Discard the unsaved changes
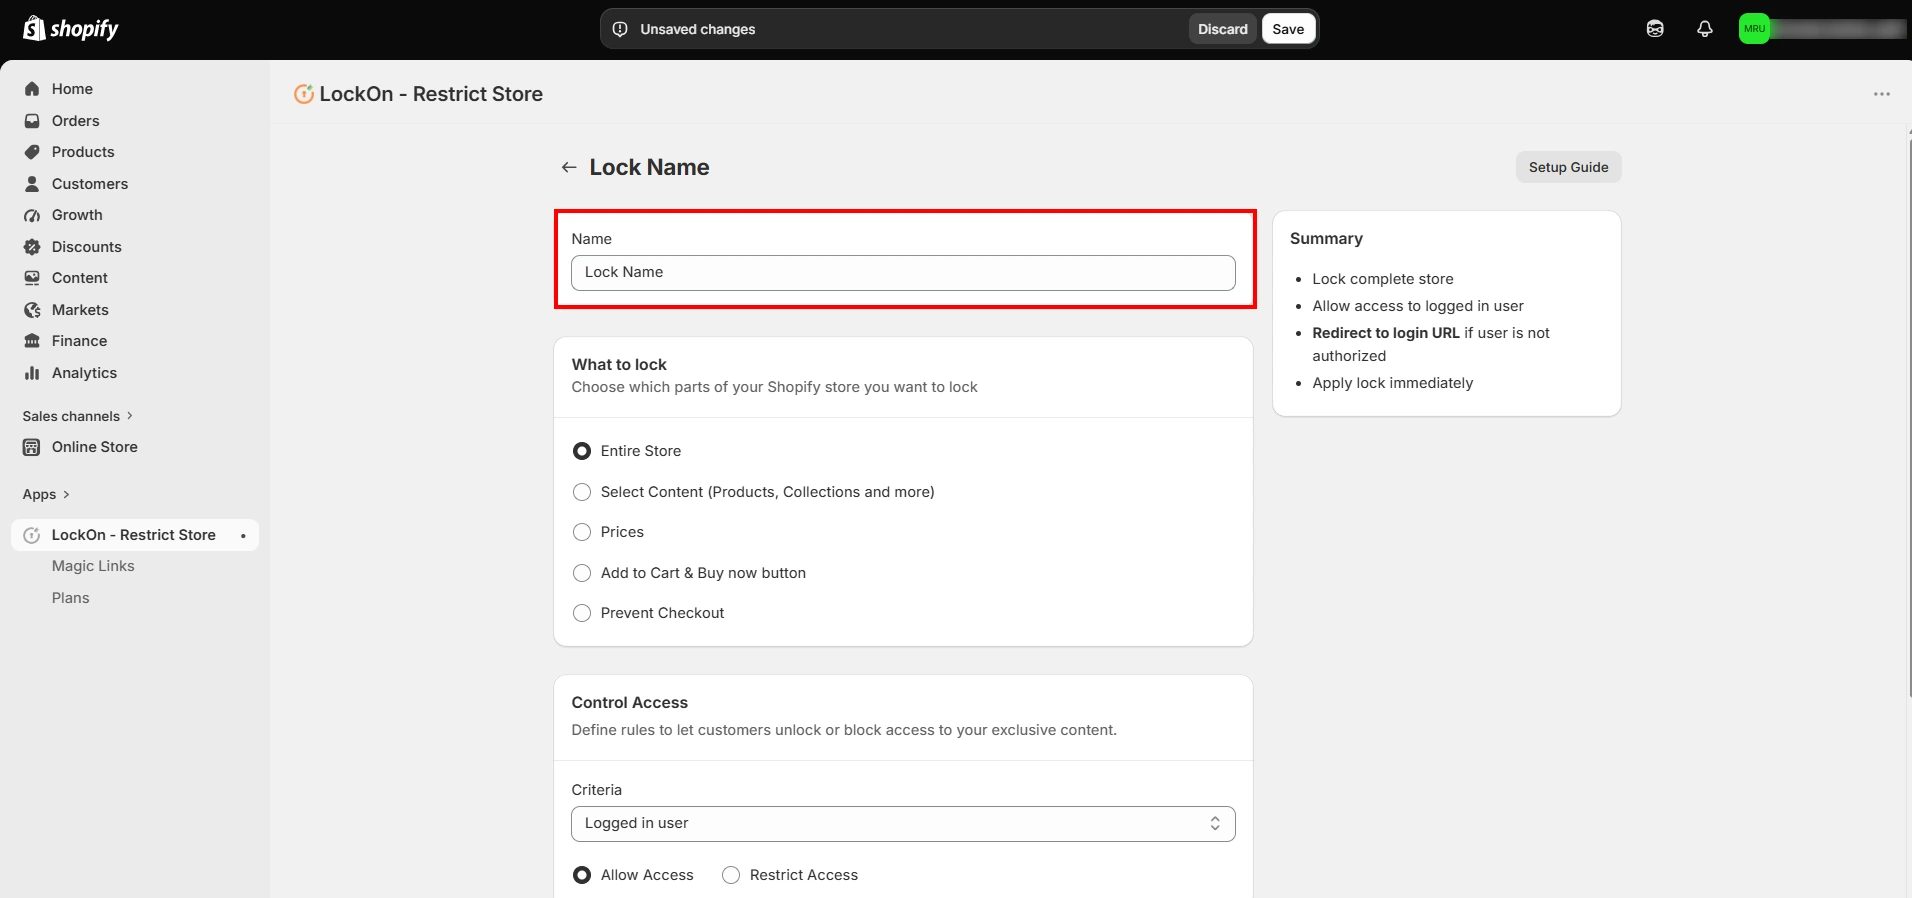 (x=1223, y=29)
